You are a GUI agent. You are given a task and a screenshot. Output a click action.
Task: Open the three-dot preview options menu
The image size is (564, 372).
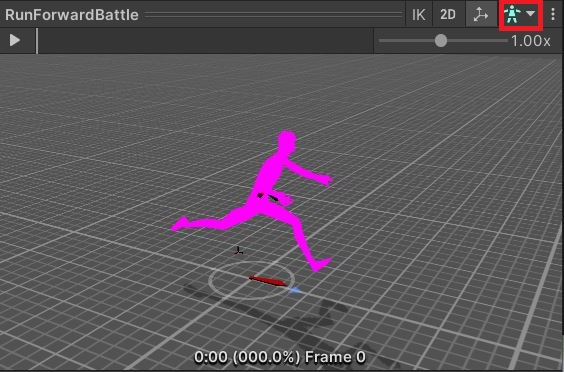[x=553, y=14]
